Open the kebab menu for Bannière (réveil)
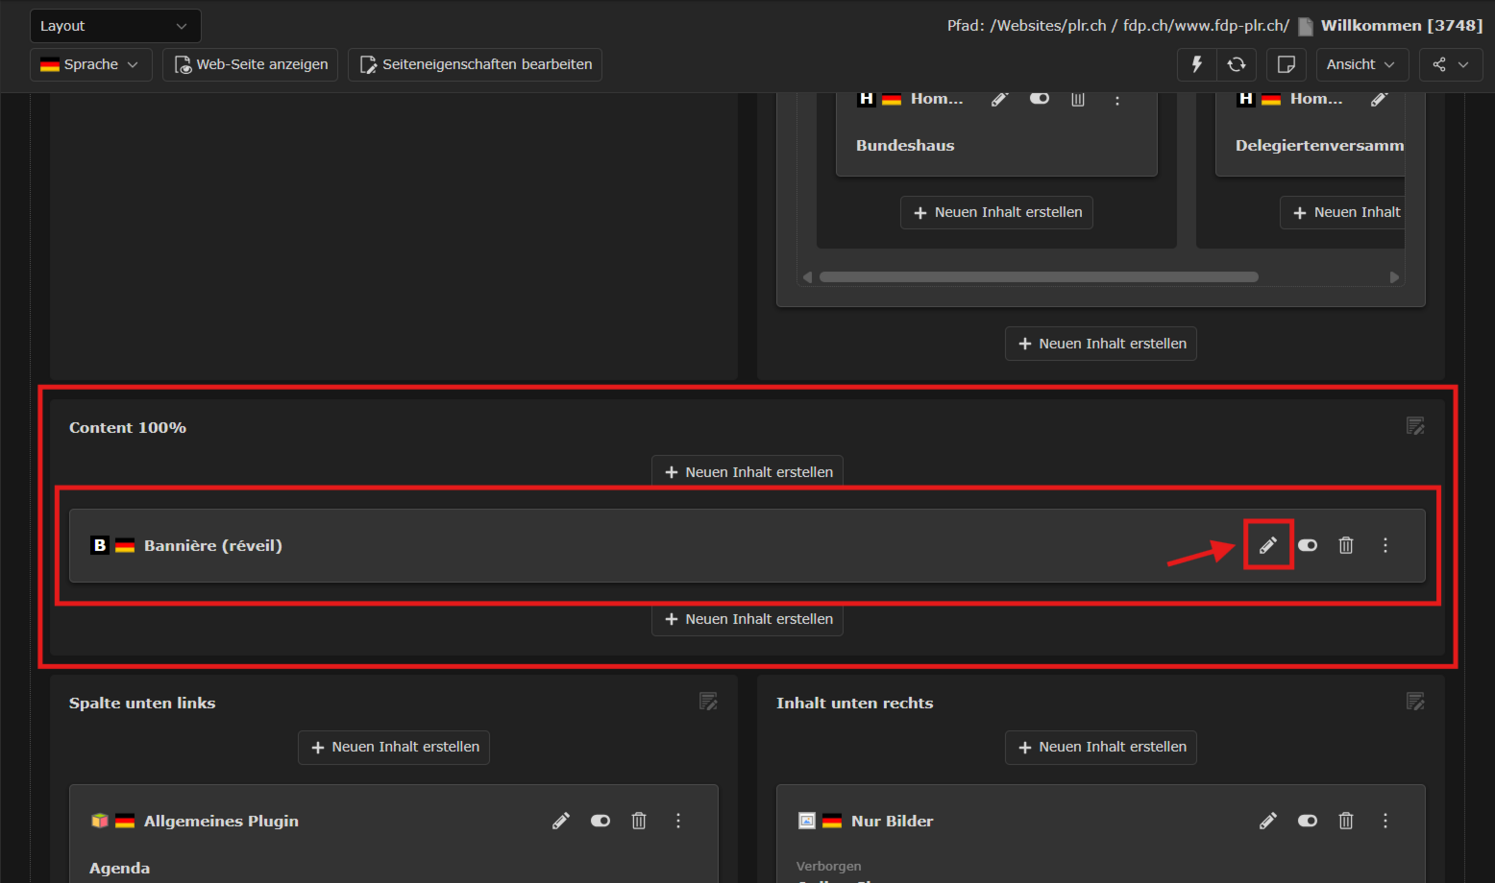 tap(1385, 545)
